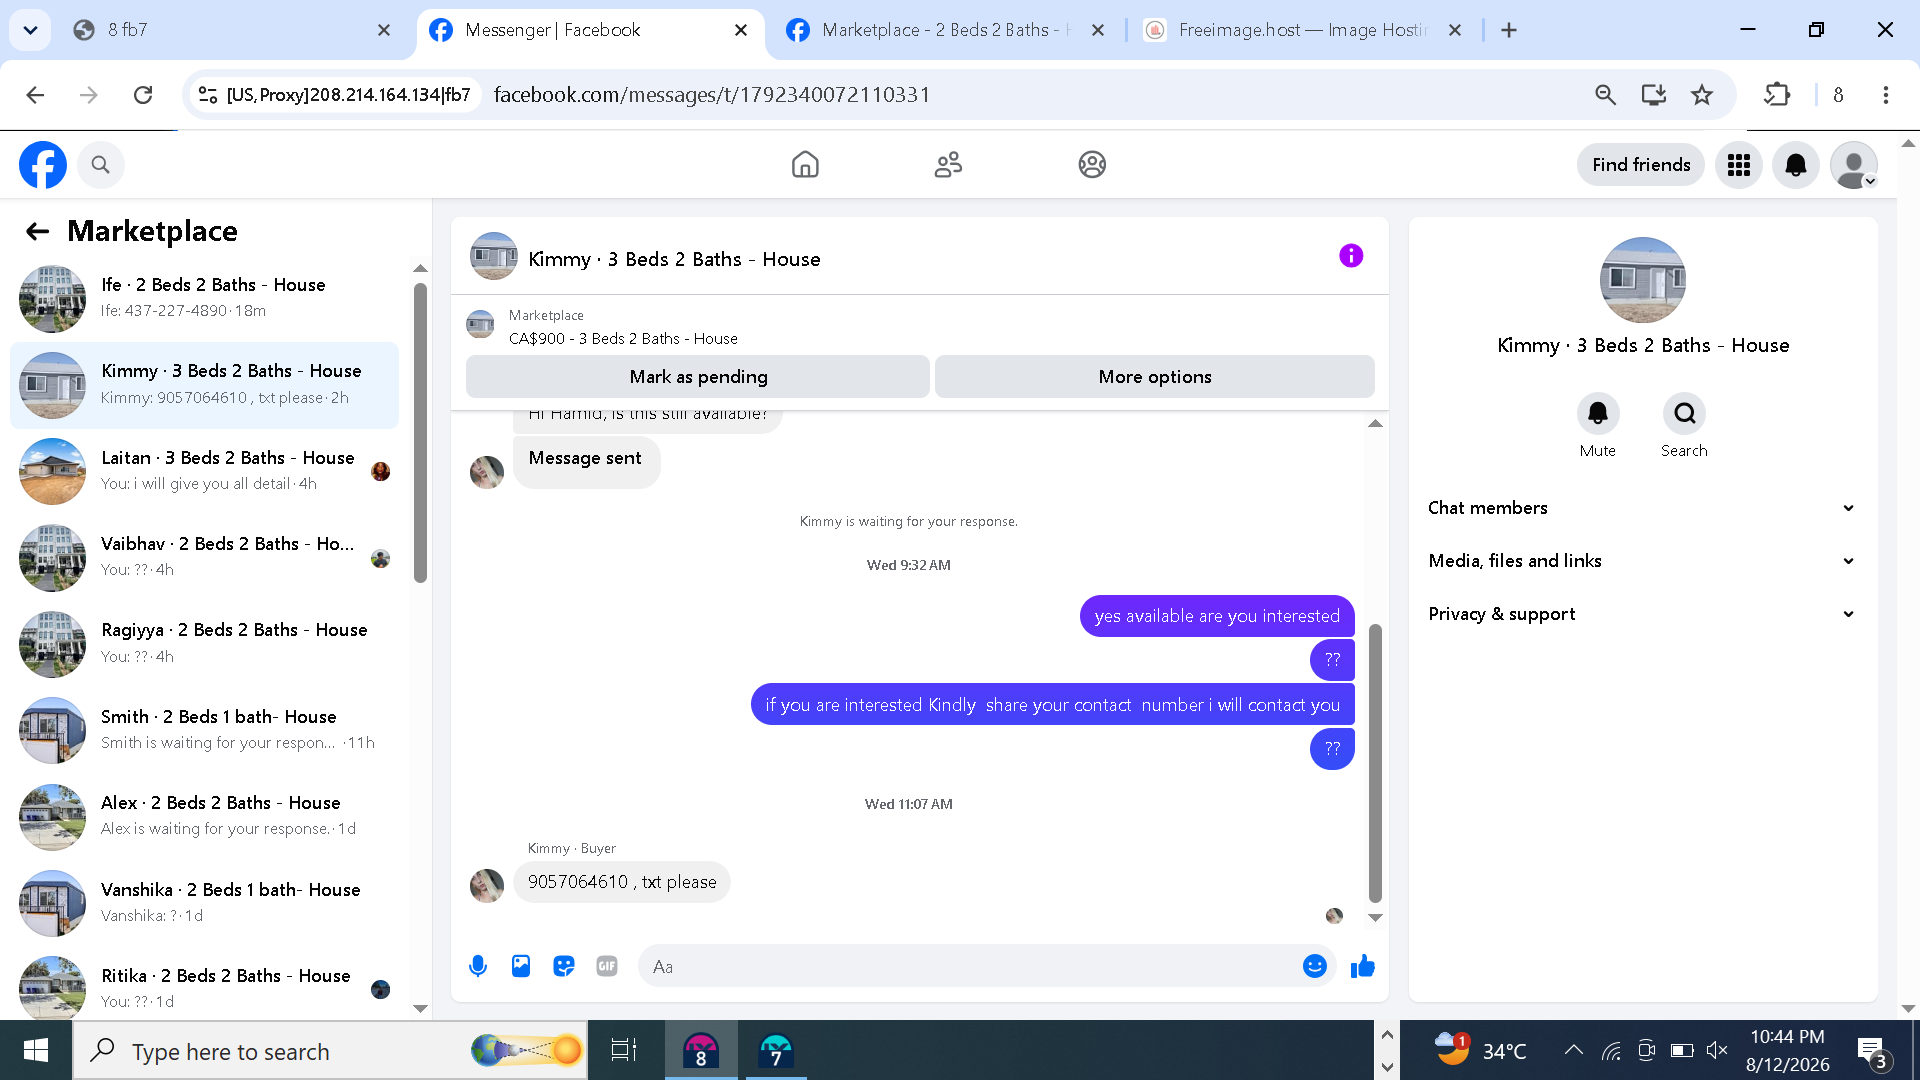Viewport: 1920px width, 1080px height.
Task: Bookmark this page star icon
Action: (1702, 95)
